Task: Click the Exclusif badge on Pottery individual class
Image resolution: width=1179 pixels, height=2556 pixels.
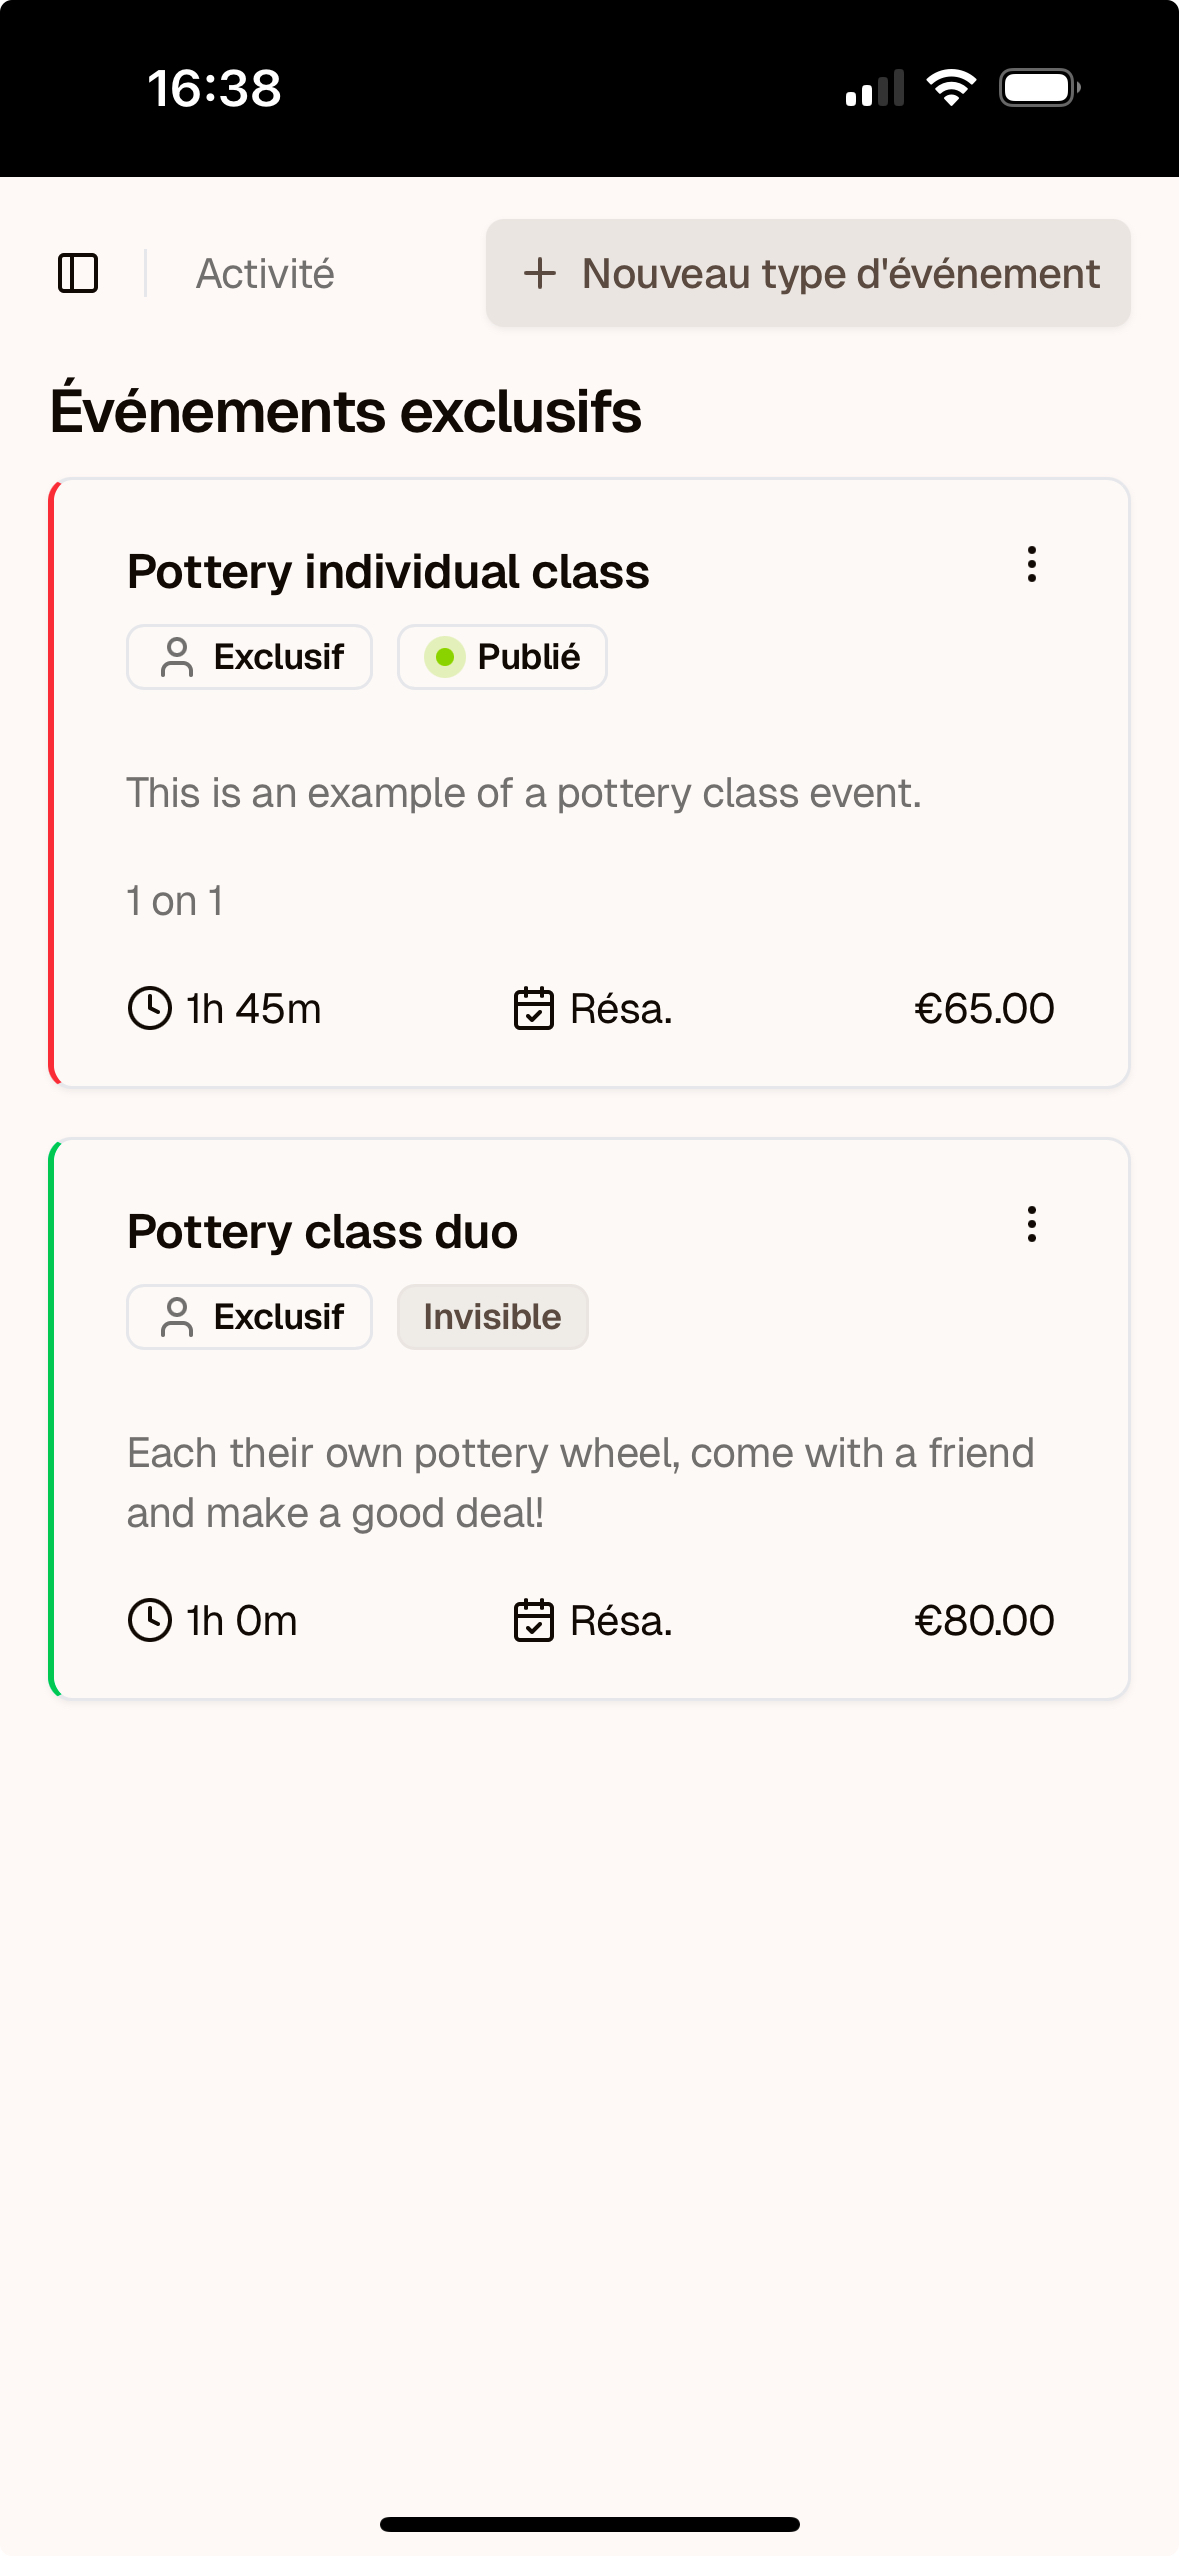Action: 249,657
